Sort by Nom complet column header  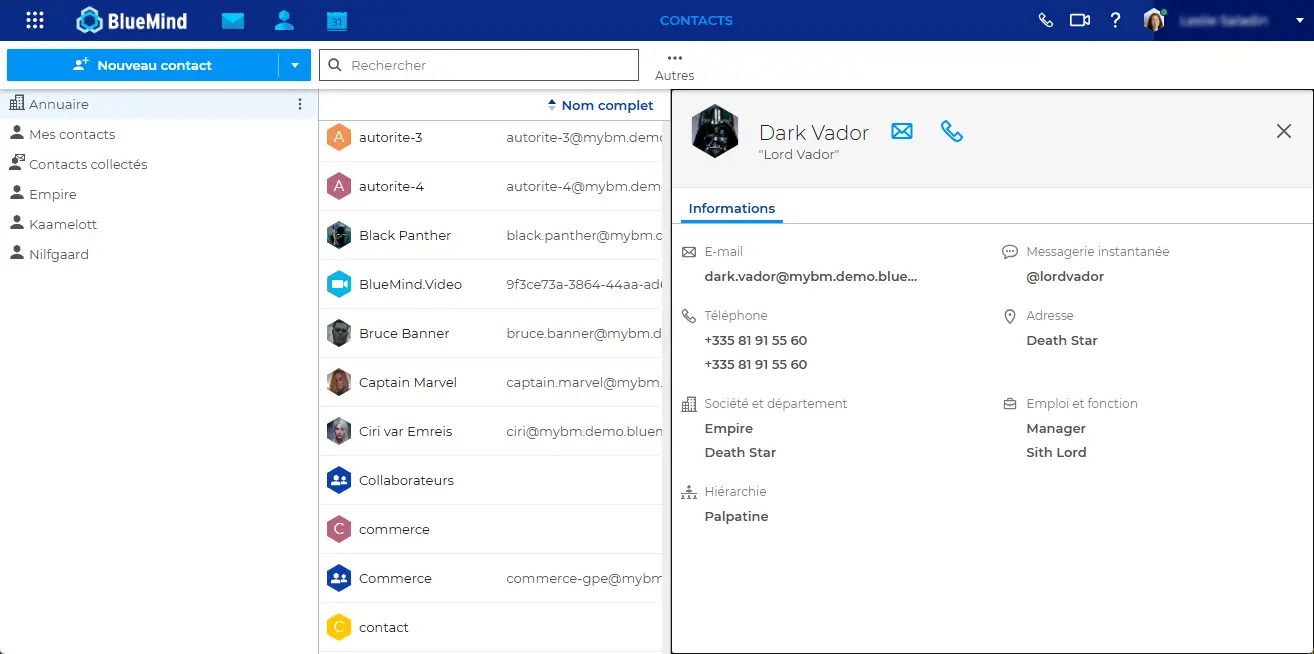click(601, 105)
